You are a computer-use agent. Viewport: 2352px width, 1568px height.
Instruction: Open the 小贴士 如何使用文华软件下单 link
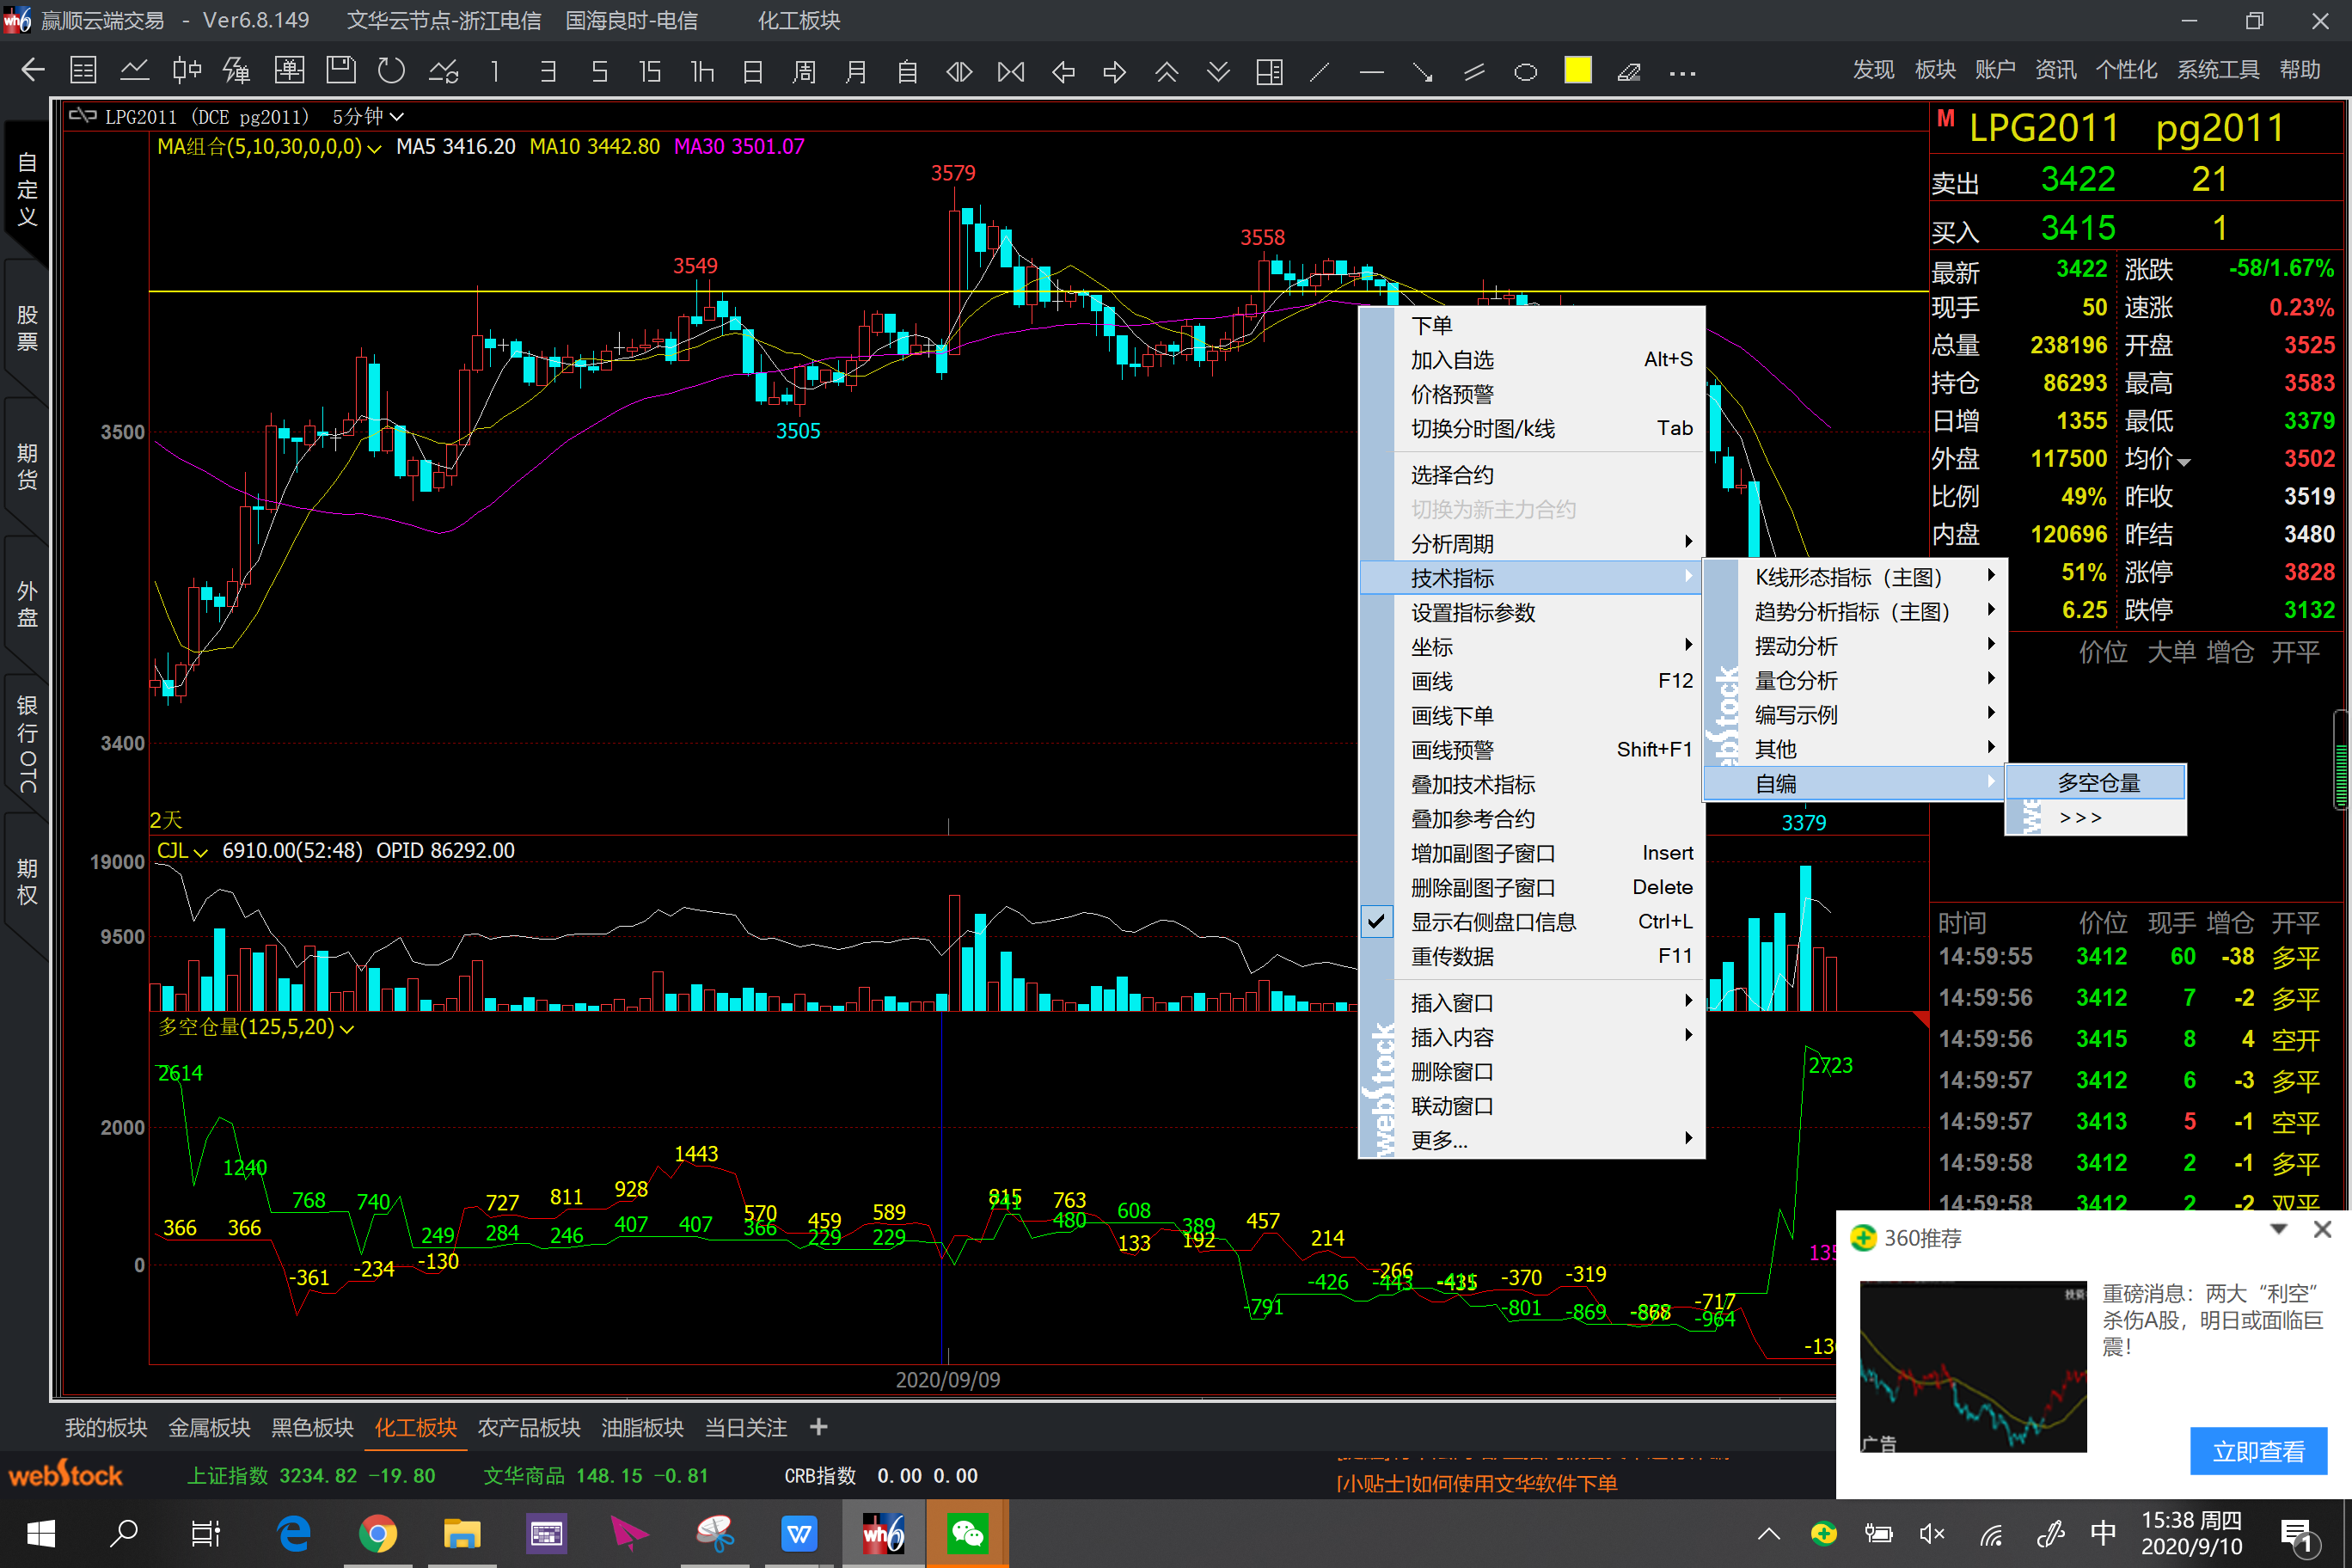(x=1476, y=1484)
